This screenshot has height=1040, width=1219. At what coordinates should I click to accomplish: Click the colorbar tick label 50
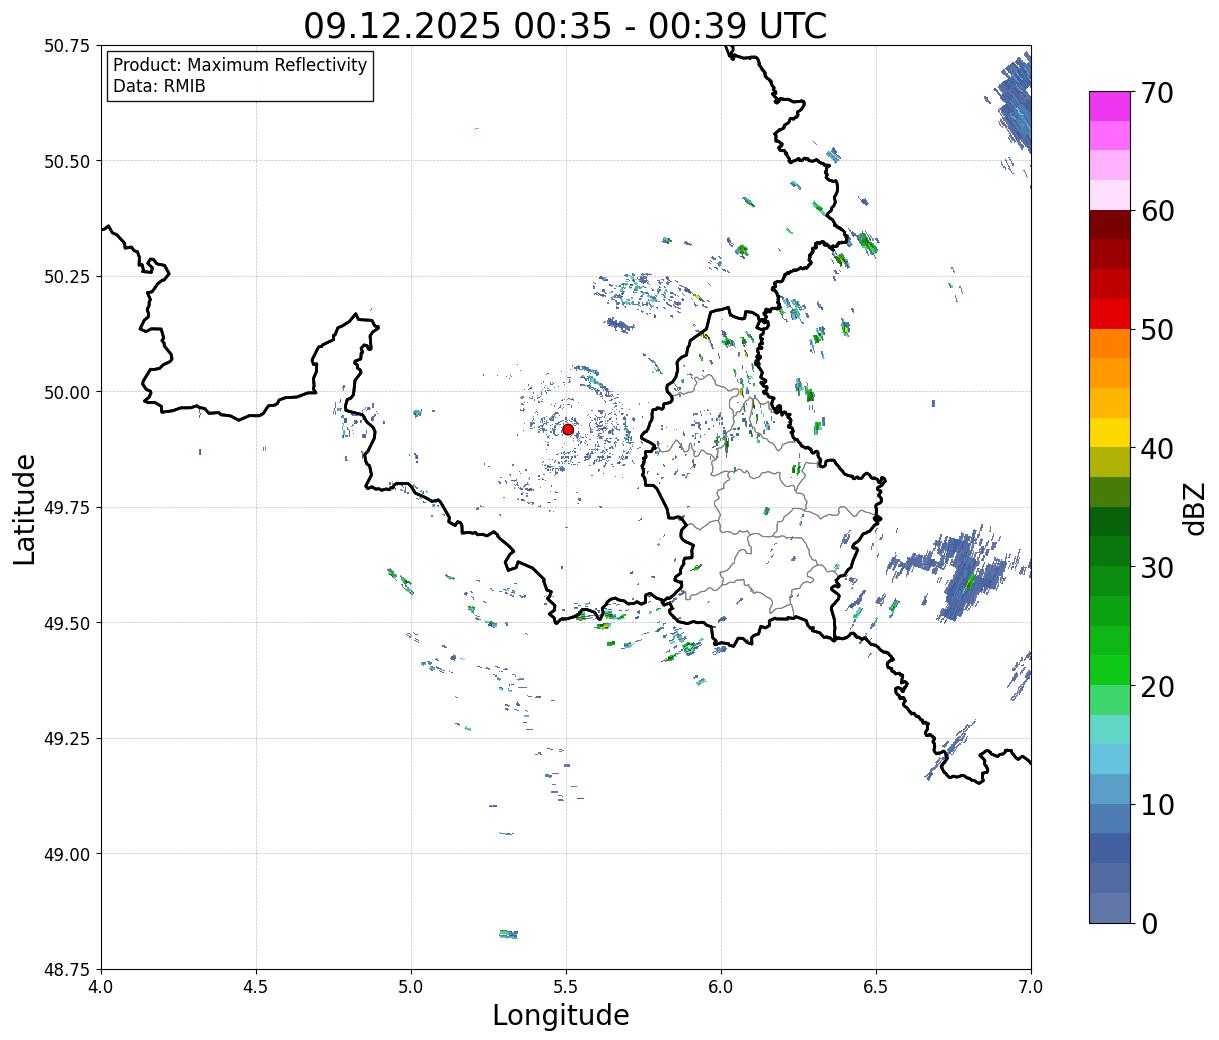click(x=1157, y=330)
